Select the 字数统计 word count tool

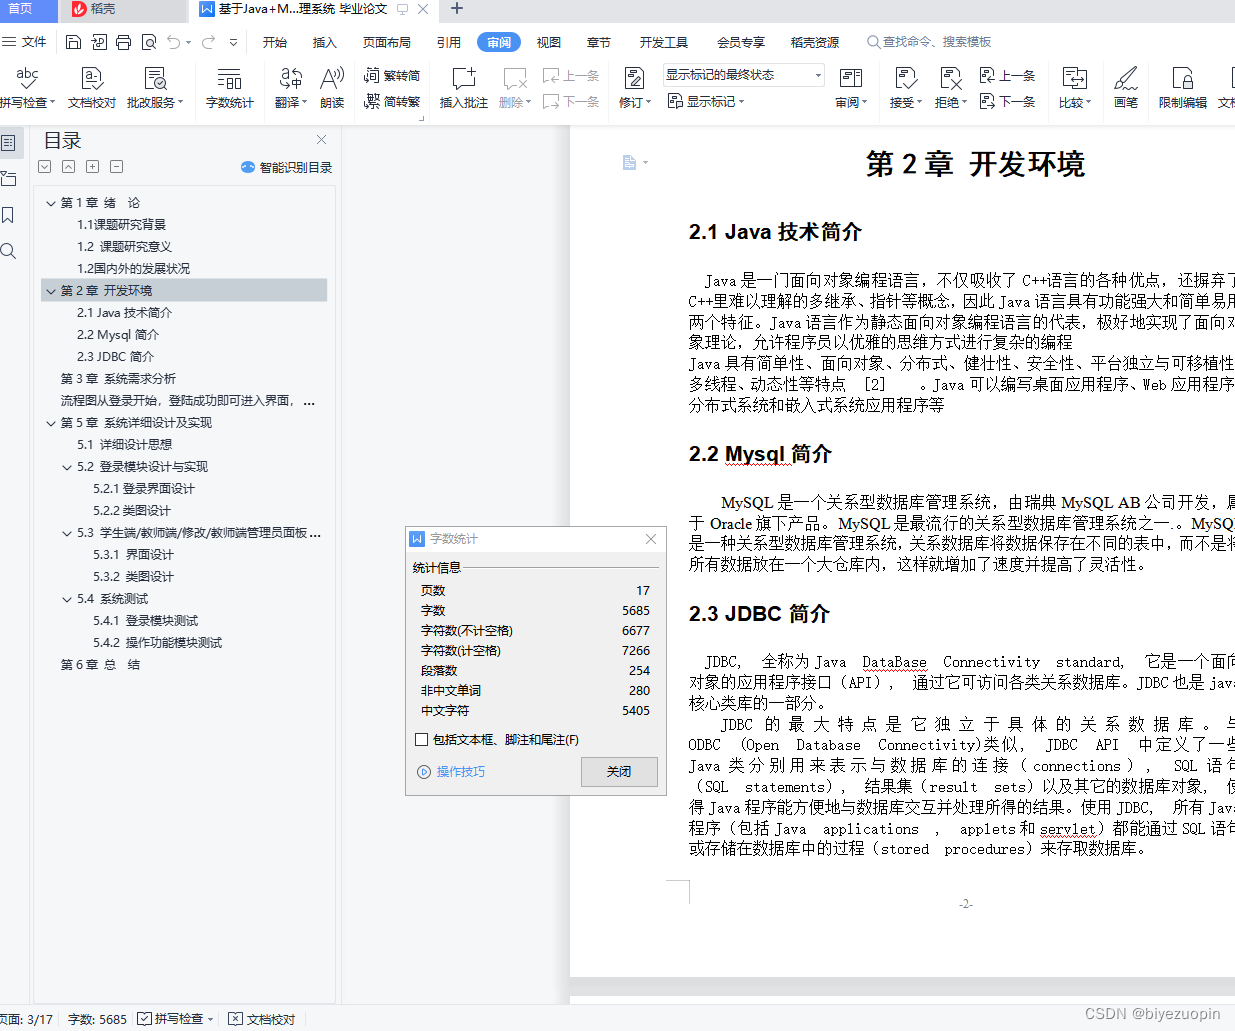[x=229, y=87]
